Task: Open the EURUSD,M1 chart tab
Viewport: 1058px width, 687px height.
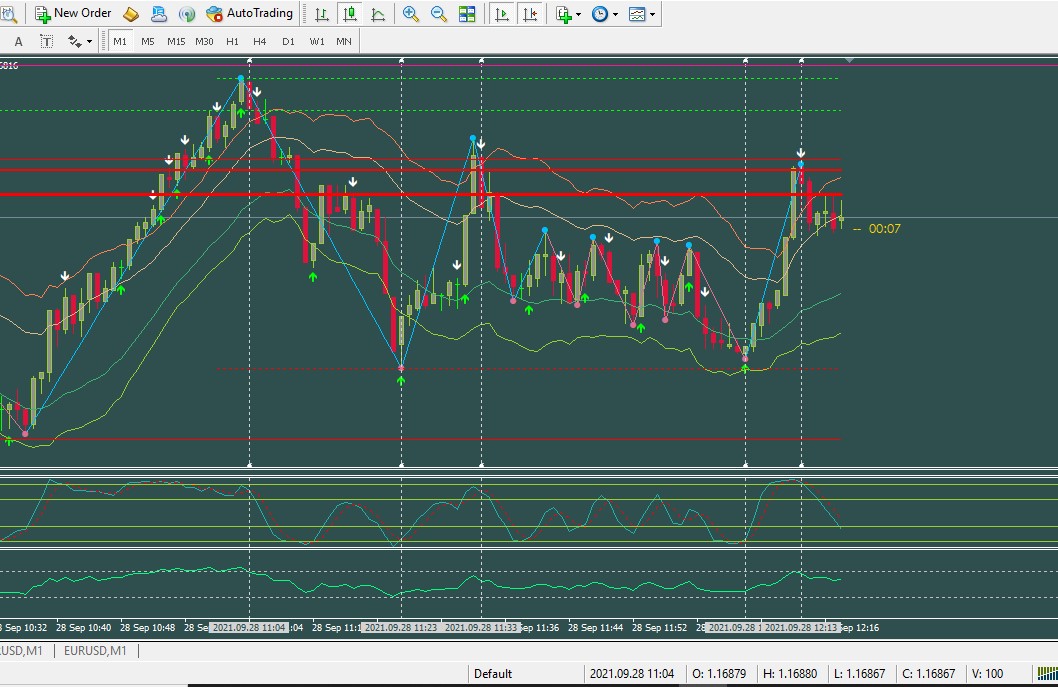Action: click(96, 651)
